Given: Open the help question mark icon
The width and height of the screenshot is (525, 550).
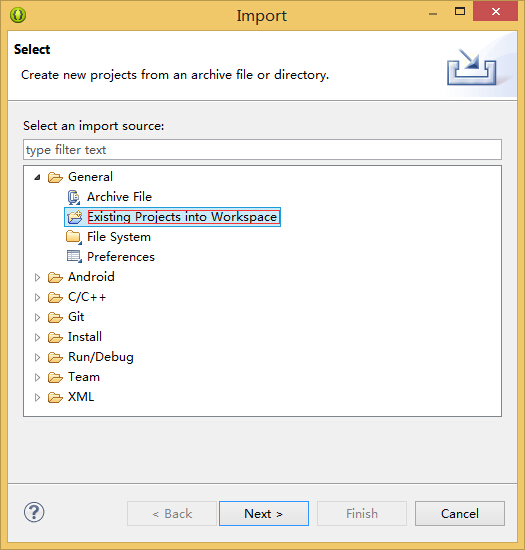Looking at the screenshot, I should coord(34,512).
